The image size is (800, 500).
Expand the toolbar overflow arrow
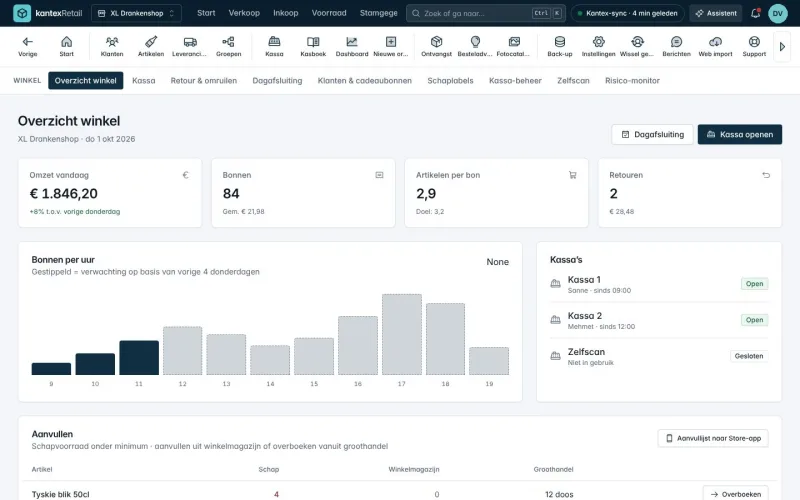point(782,46)
